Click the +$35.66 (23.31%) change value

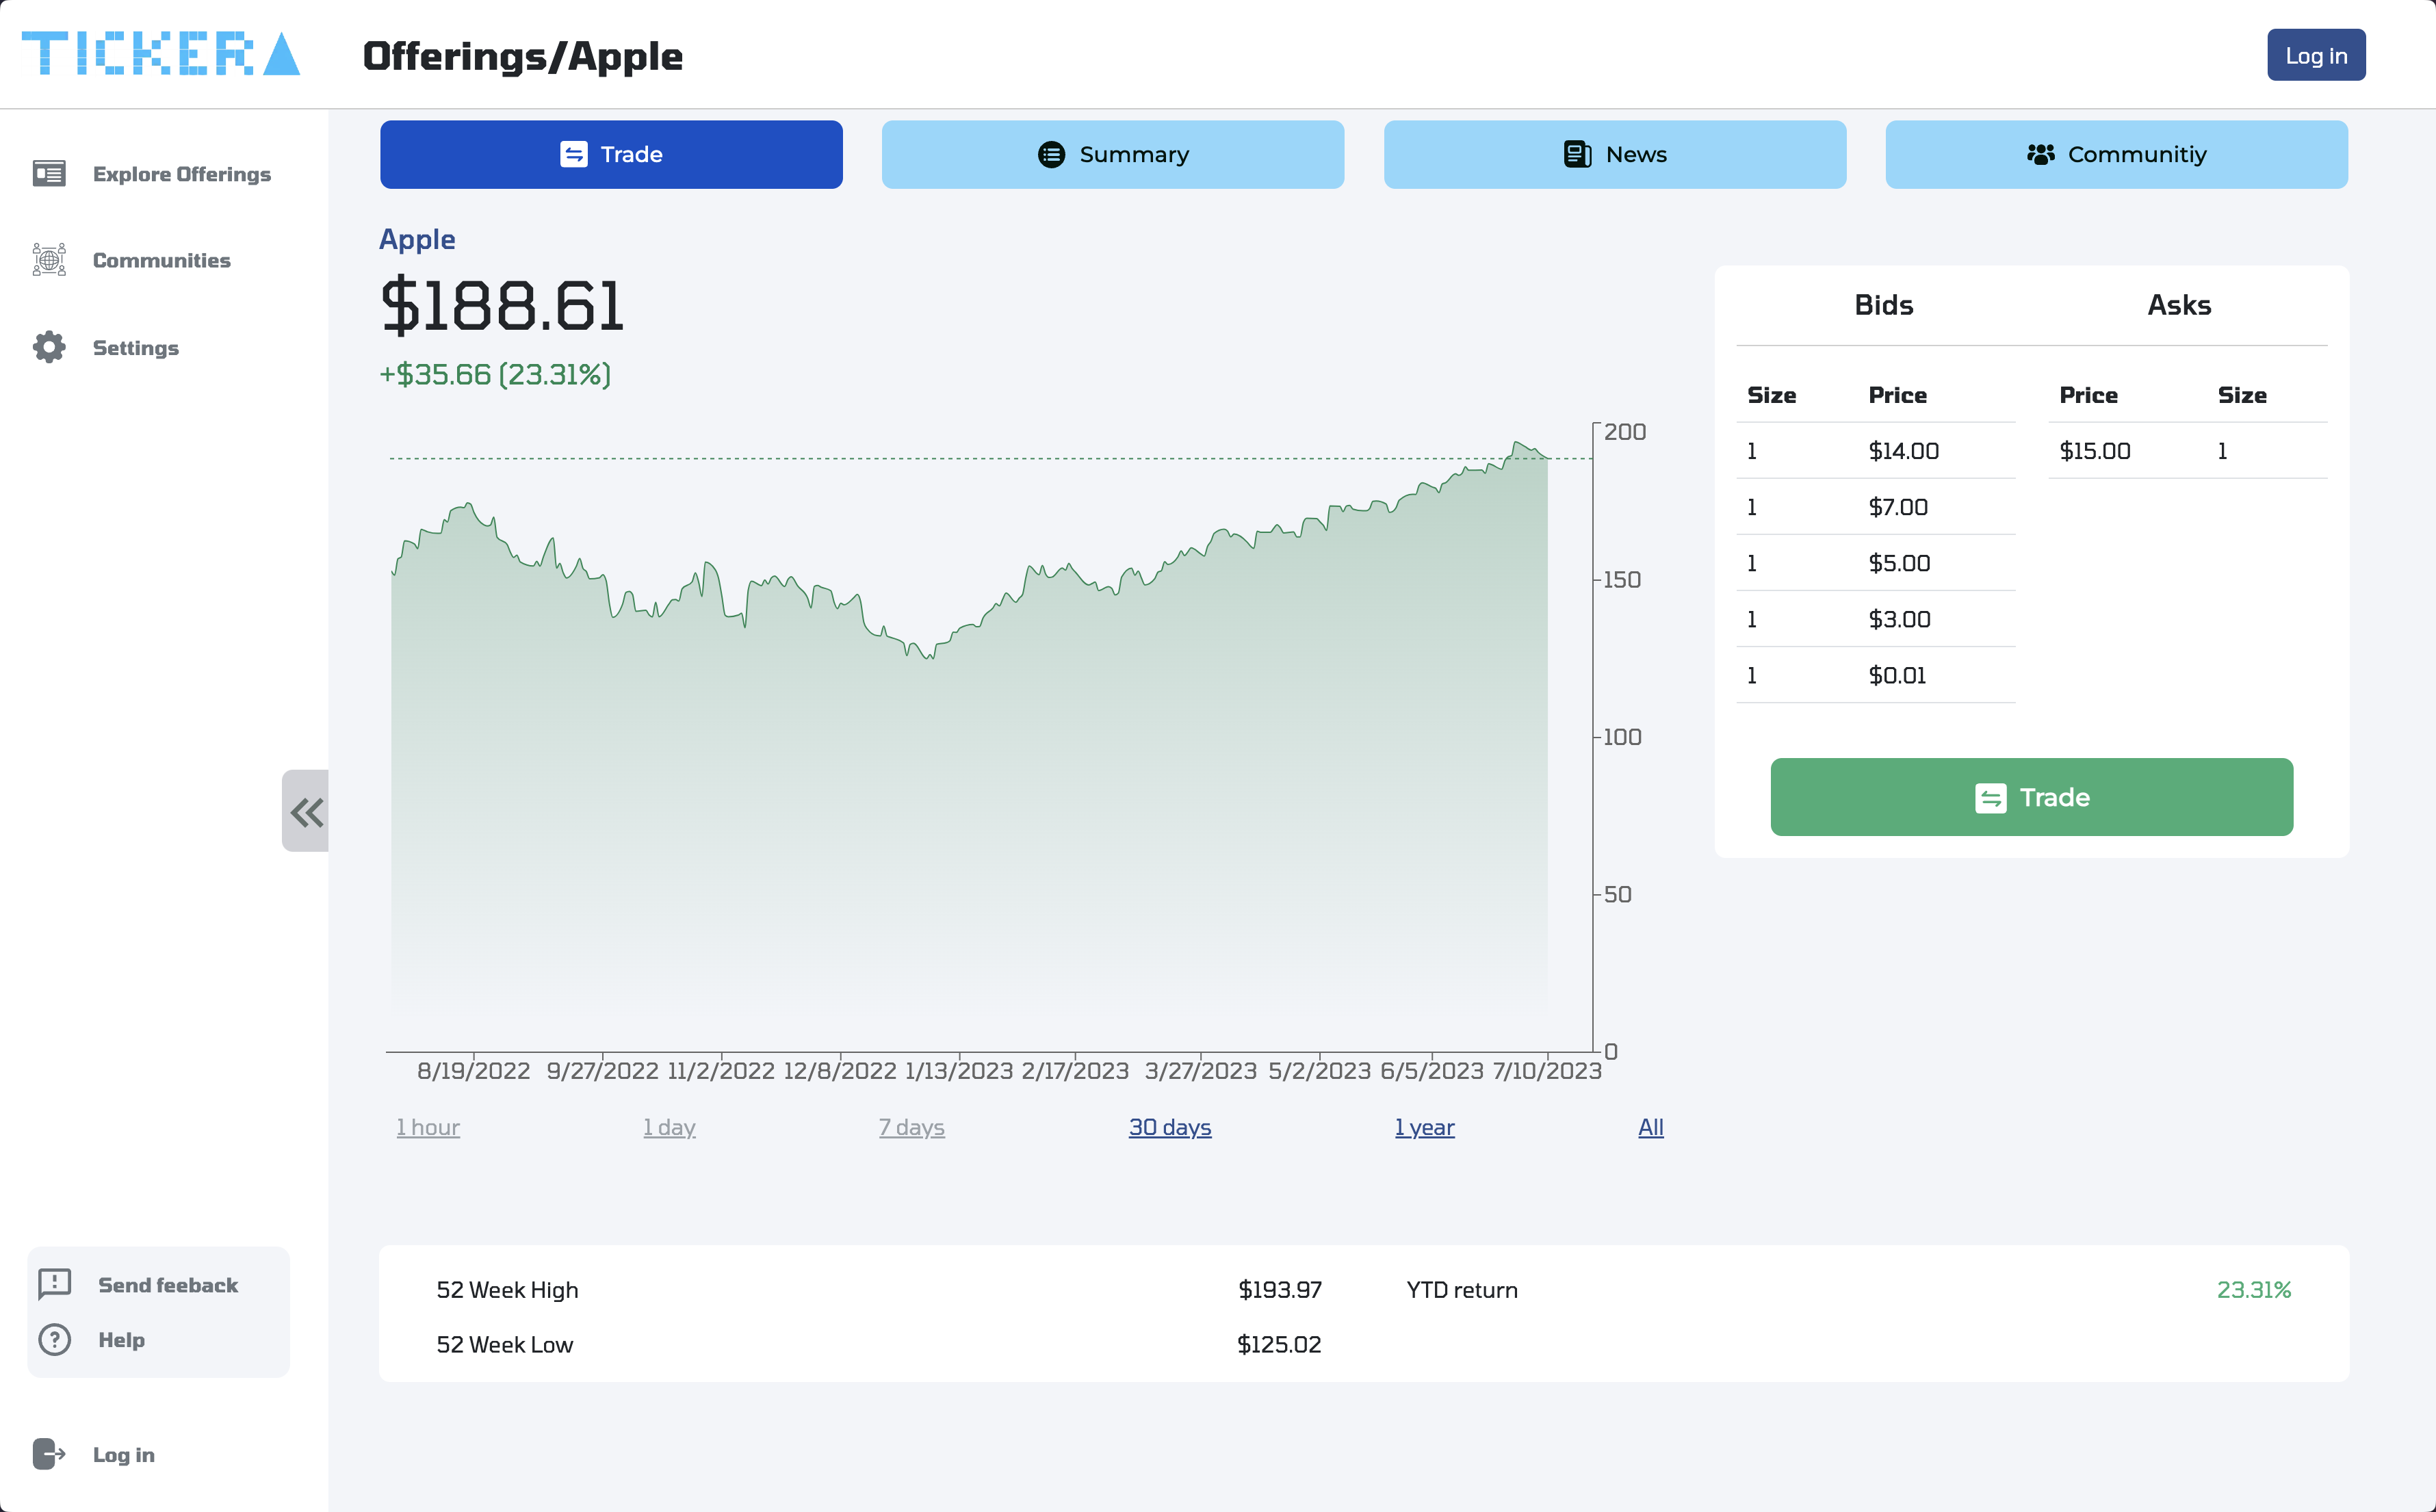tap(495, 374)
